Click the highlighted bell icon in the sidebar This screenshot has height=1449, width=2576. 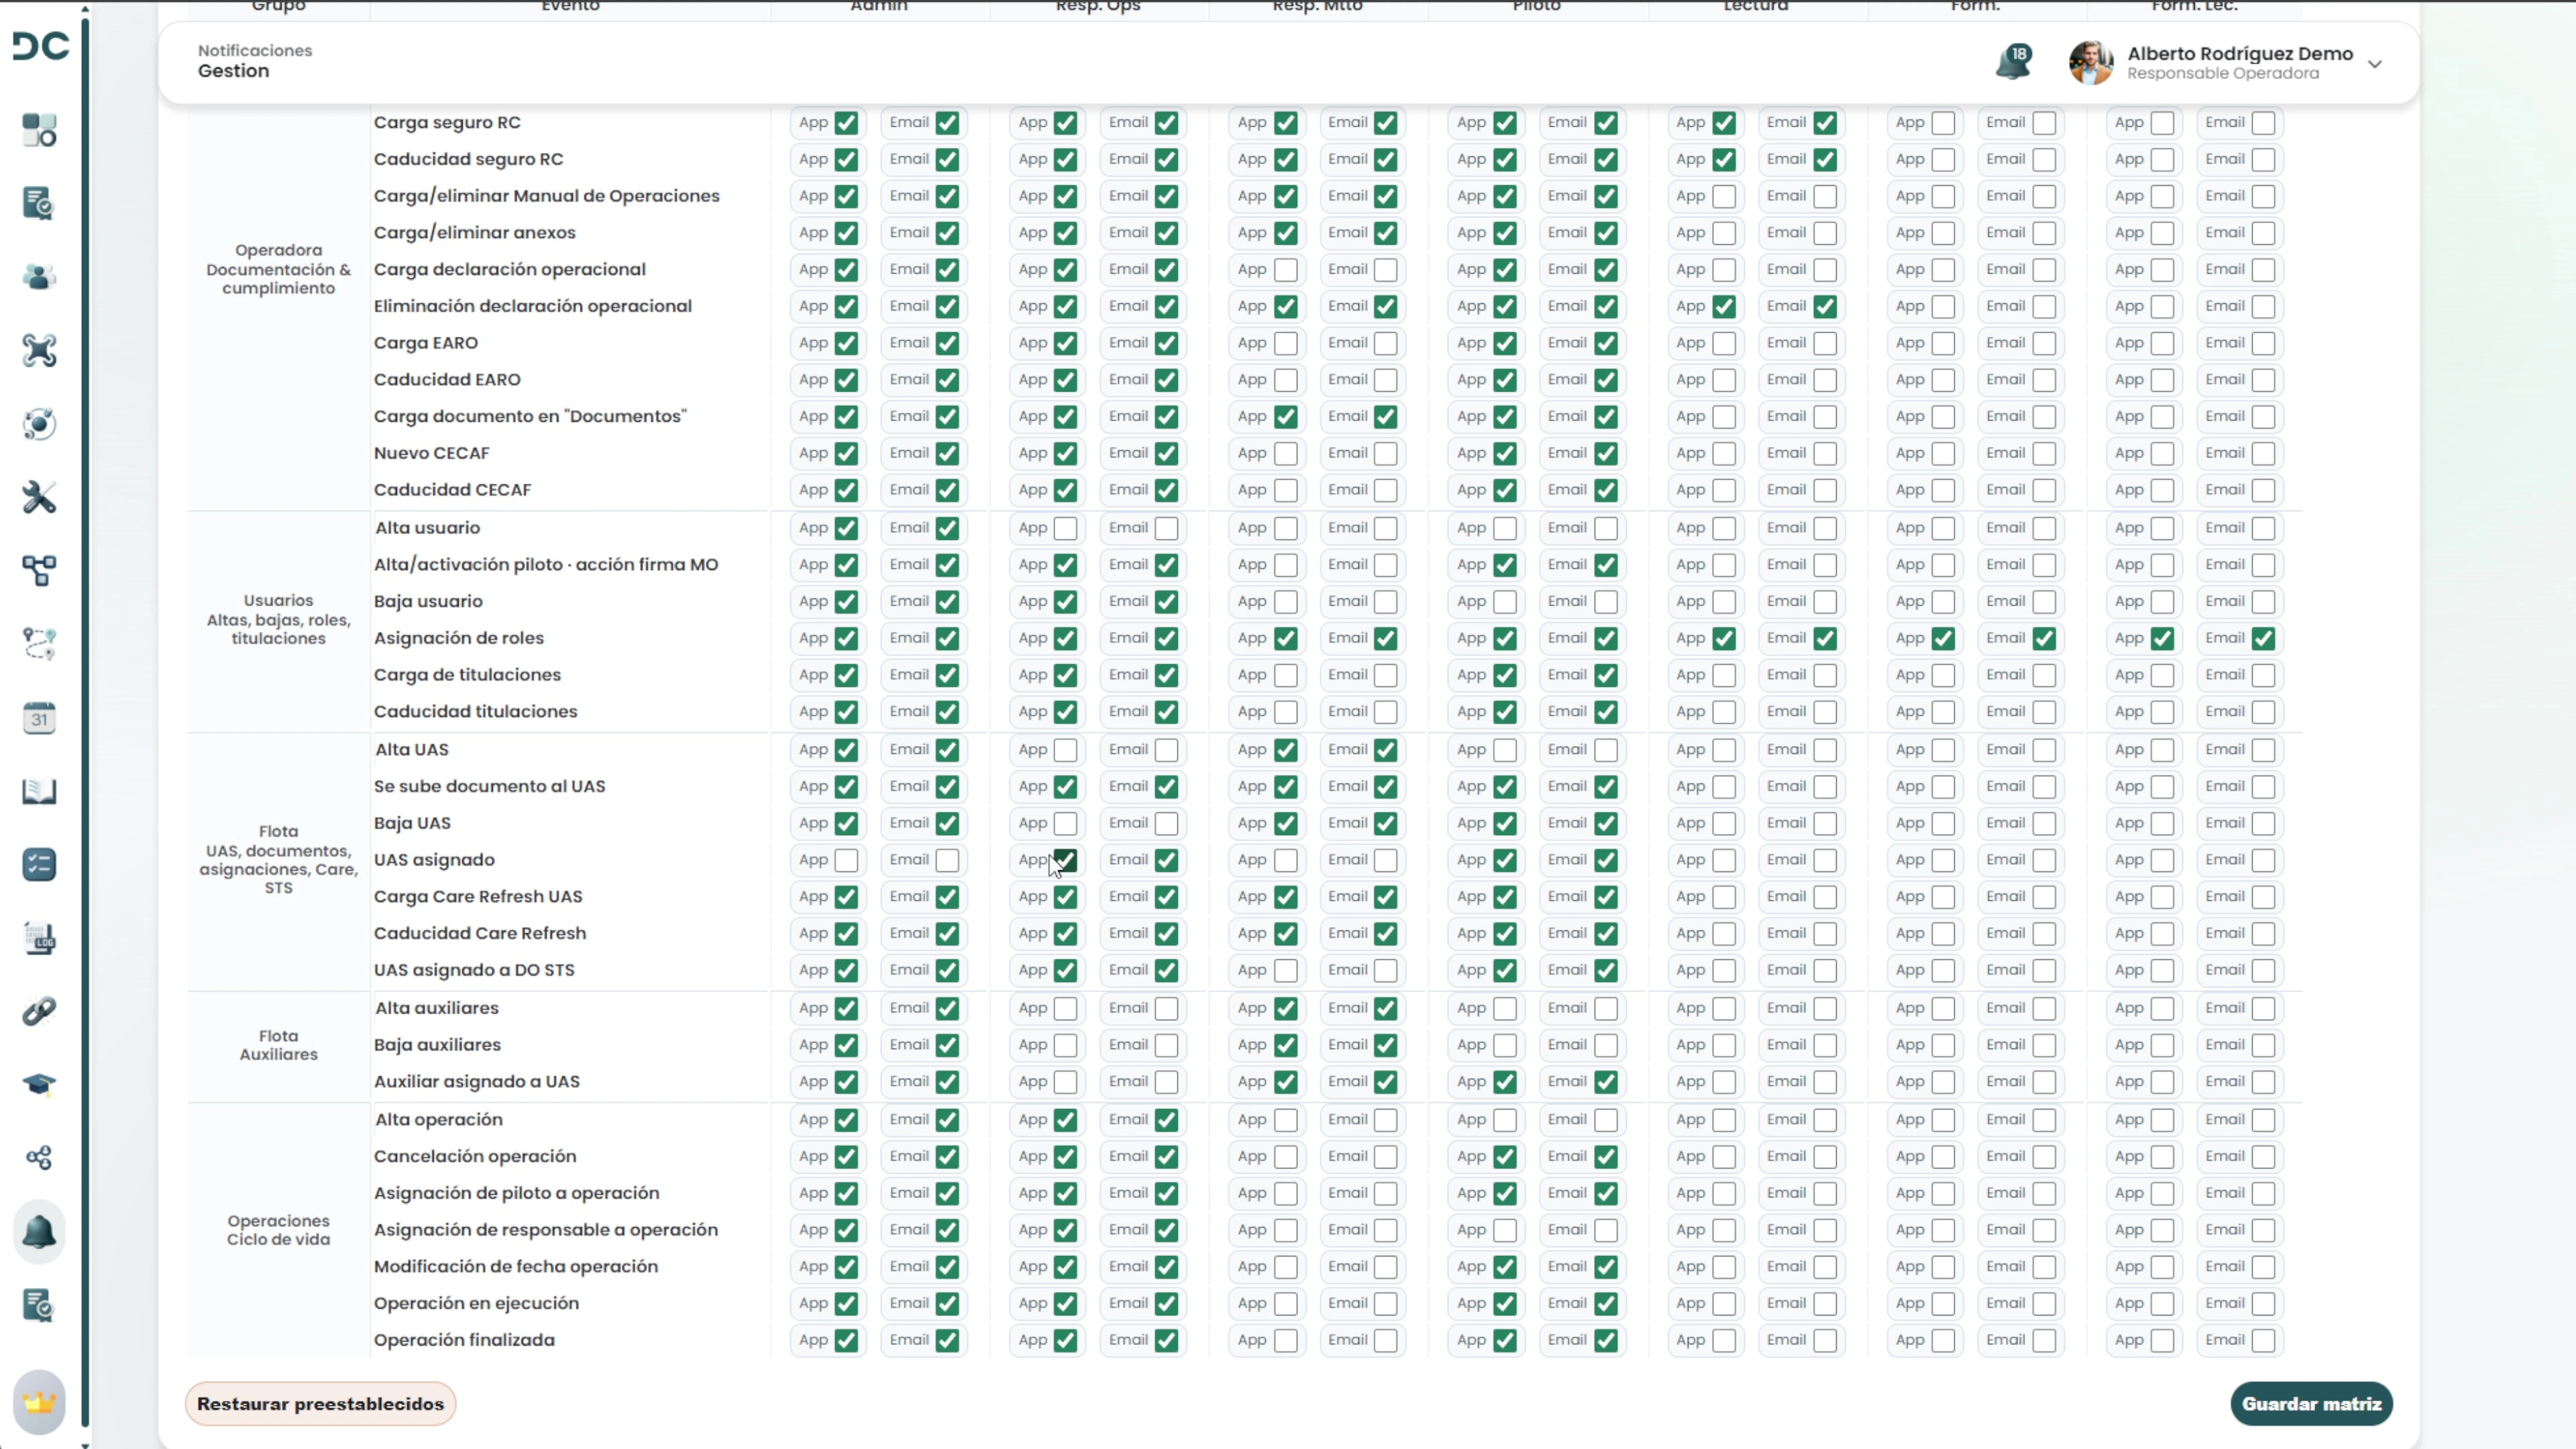point(39,1232)
